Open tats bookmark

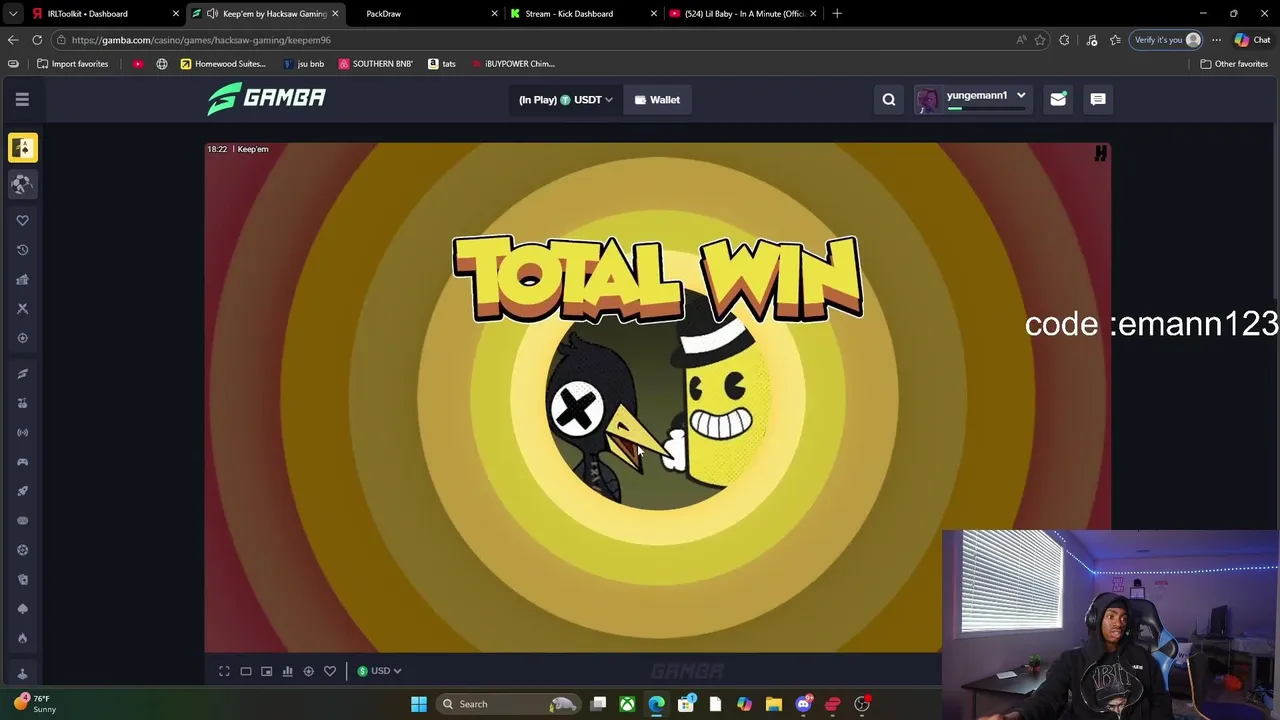(441, 64)
